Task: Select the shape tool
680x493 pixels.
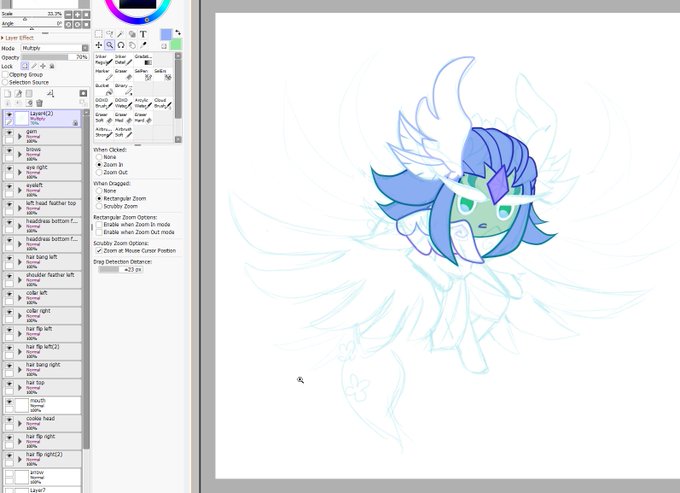Action: tap(132, 34)
